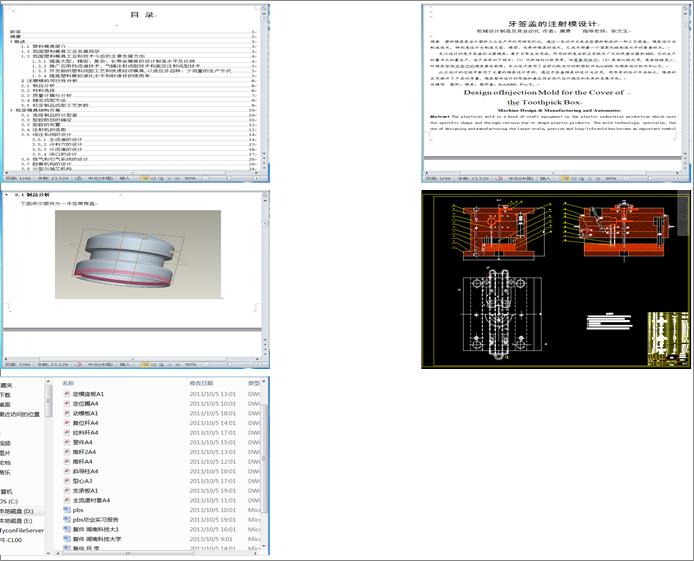Adjust zoom slider in abstract Word window
The height and width of the screenshot is (561, 694).
(651, 178)
